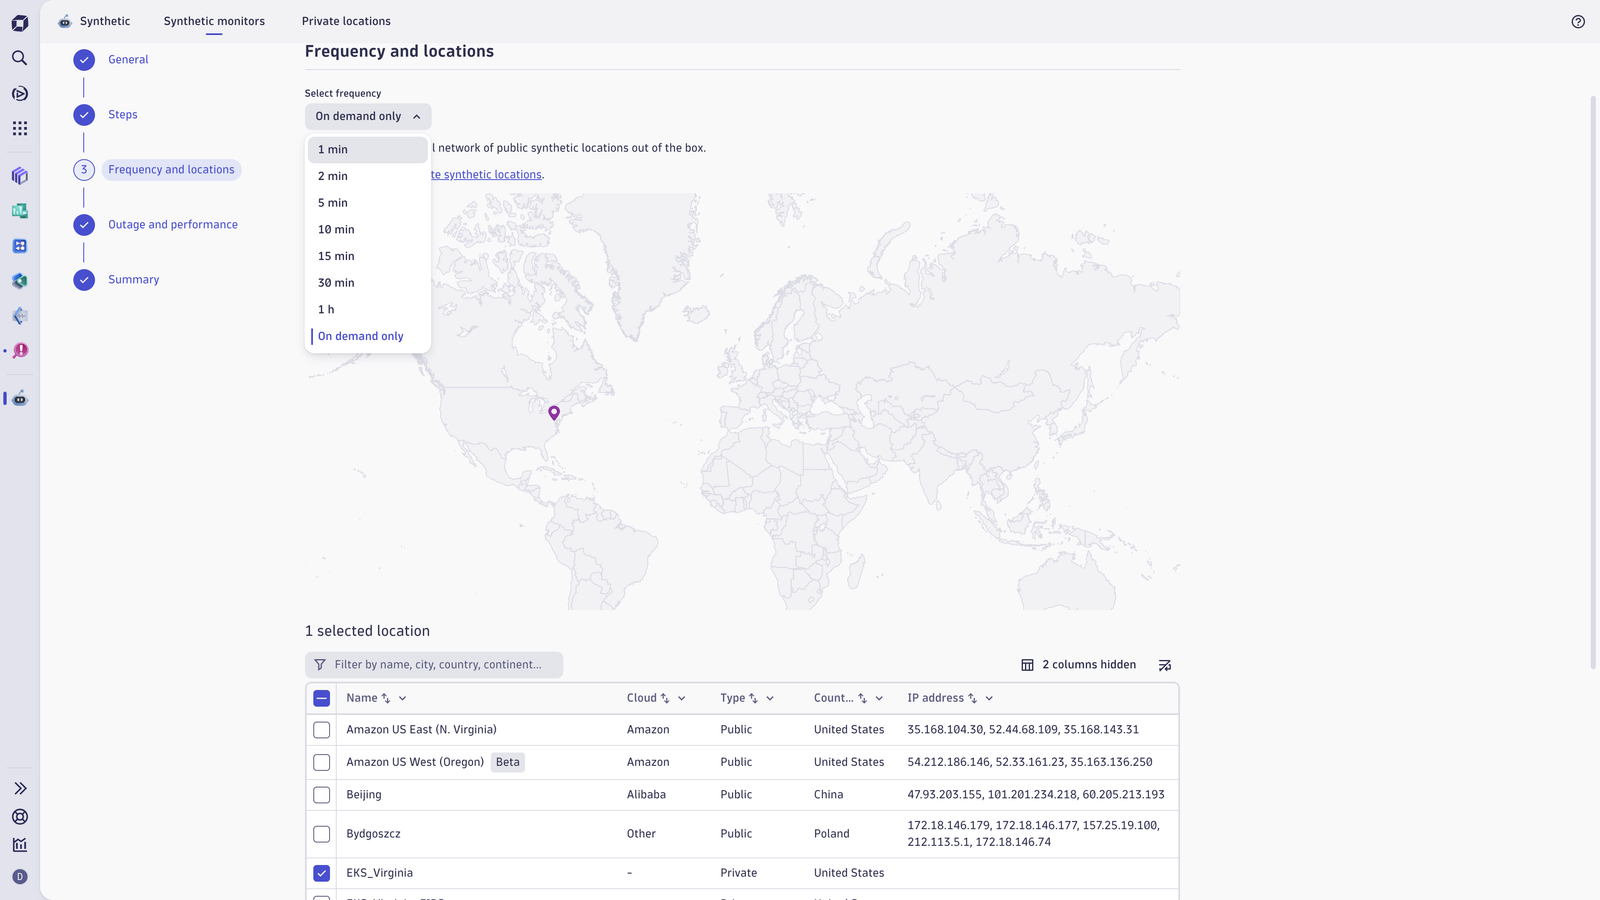Toggle the select-all header checkbox
This screenshot has width=1600, height=900.
(x=322, y=698)
